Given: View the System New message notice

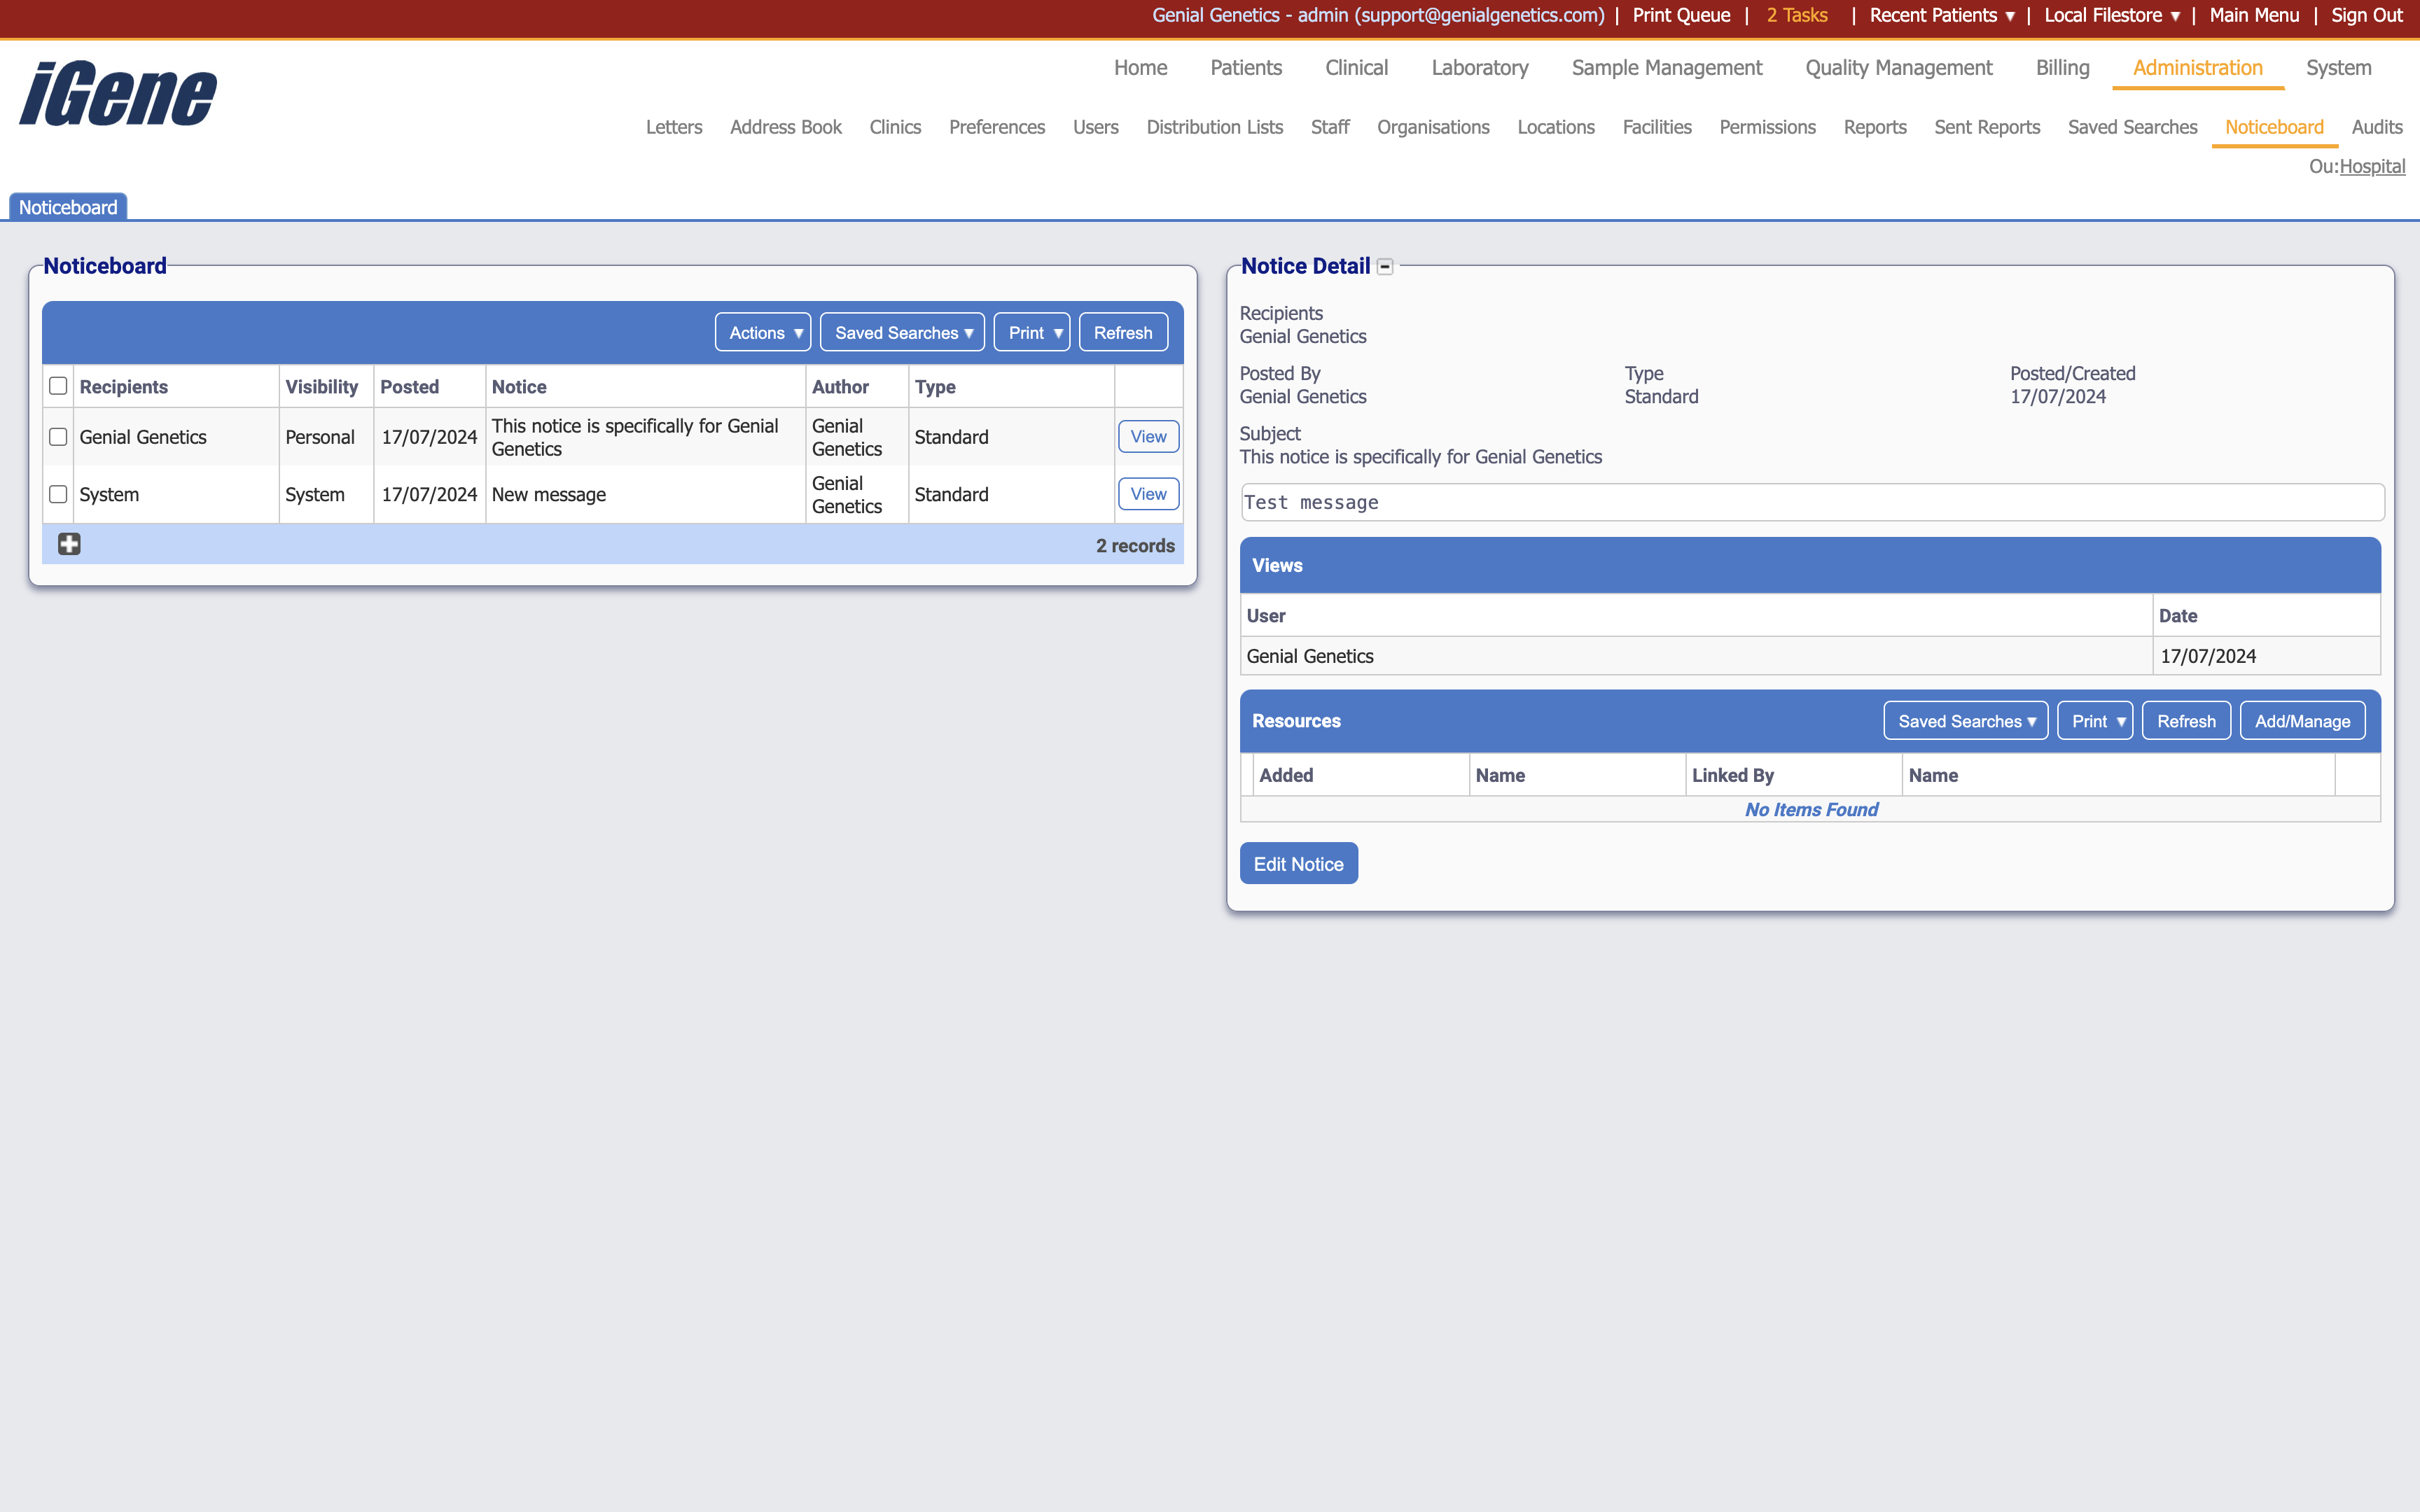Looking at the screenshot, I should point(1148,494).
